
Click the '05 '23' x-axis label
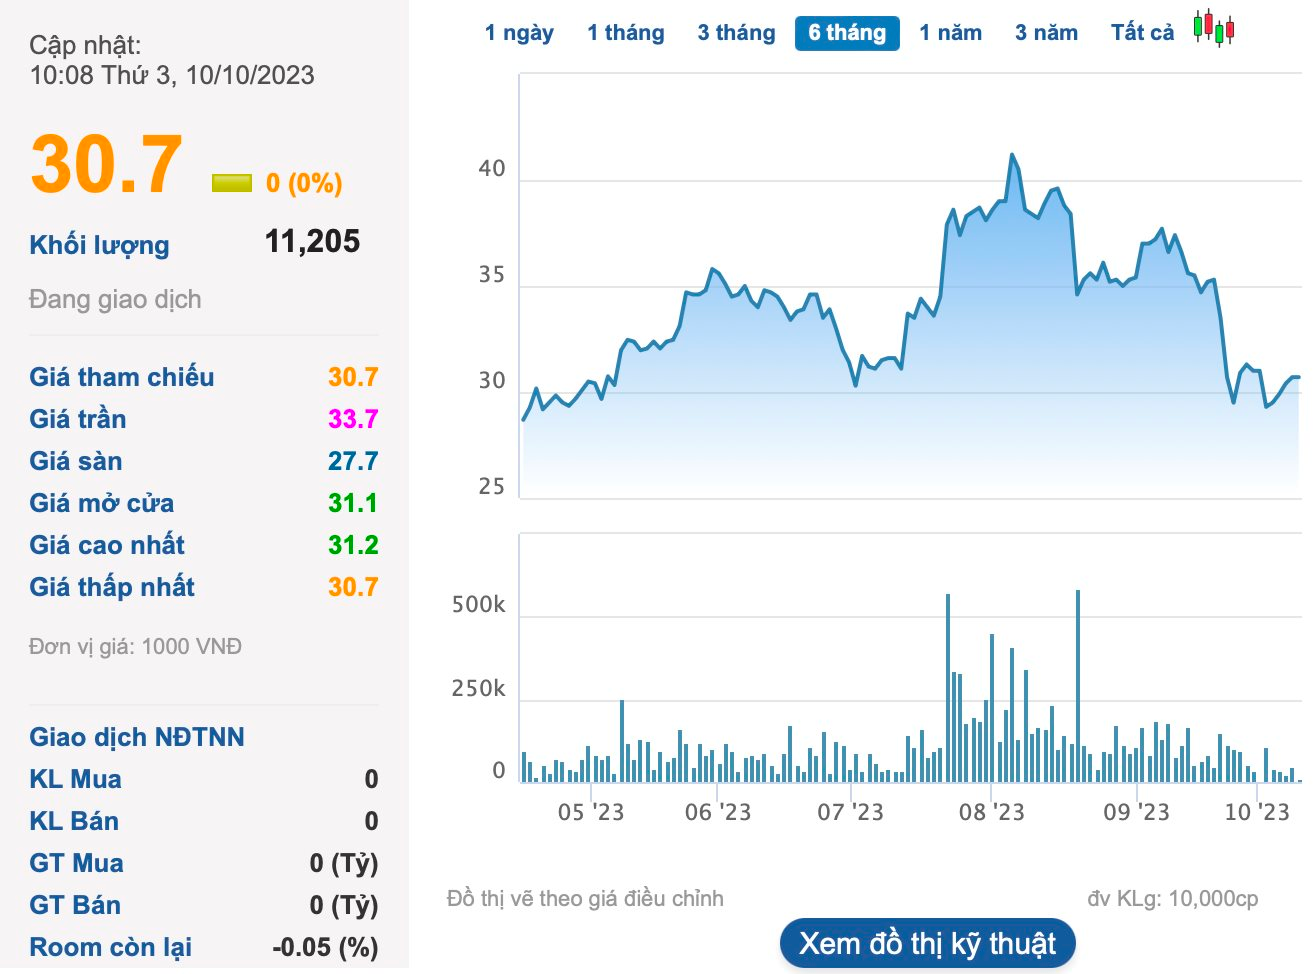click(x=590, y=812)
